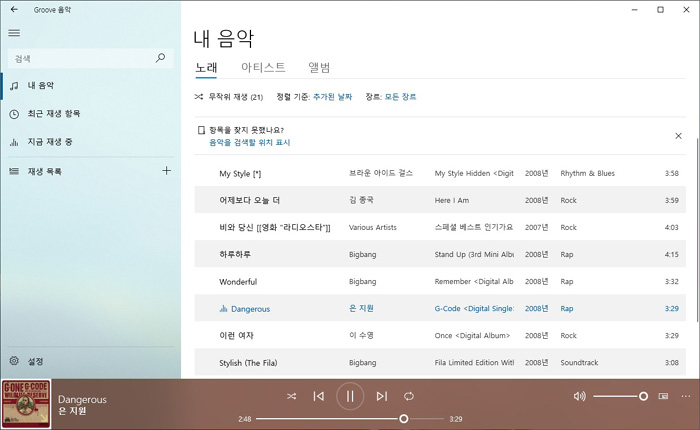This screenshot has height=430, width=700.
Task: Open the hamburger navigation menu
Action: pyautogui.click(x=14, y=33)
